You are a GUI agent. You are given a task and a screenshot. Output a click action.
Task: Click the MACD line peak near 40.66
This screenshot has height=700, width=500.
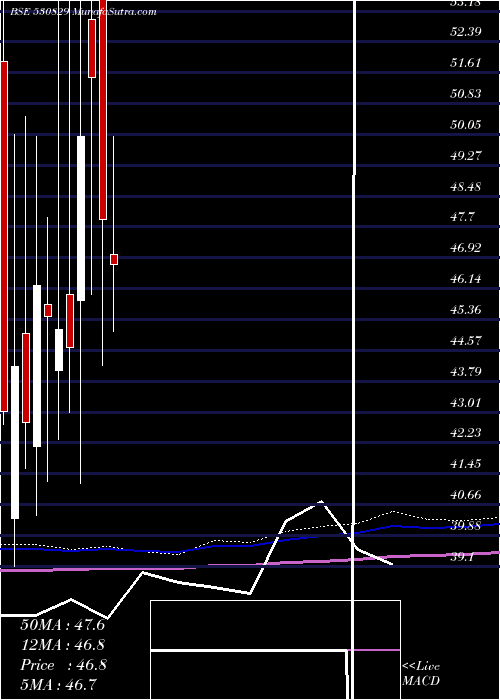coord(321,502)
